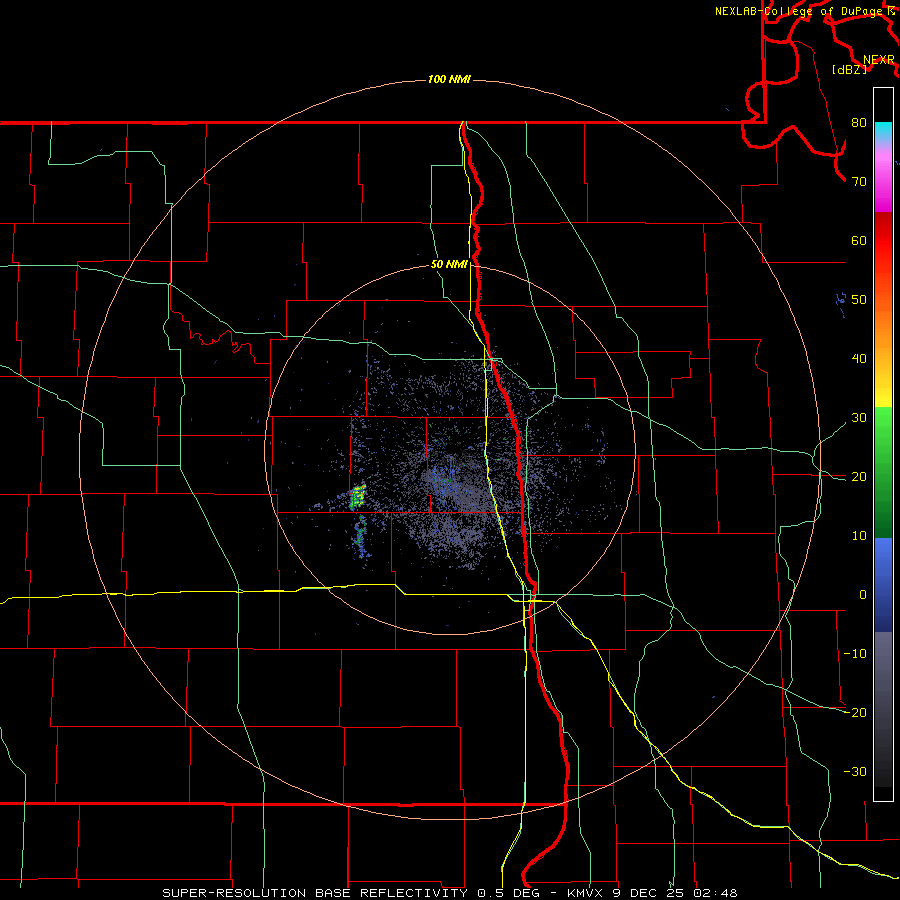Click the -10 value on dBZ scale
Viewport: 900px width, 900px height.
click(855, 653)
